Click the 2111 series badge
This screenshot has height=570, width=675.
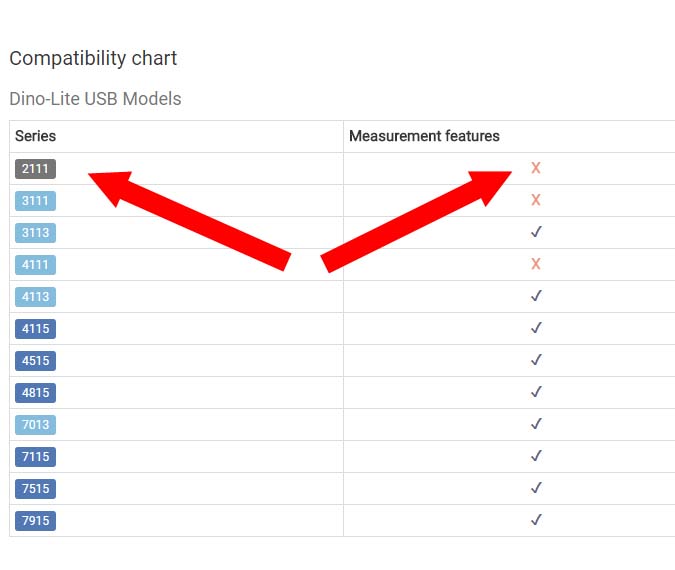pyautogui.click(x=35, y=169)
